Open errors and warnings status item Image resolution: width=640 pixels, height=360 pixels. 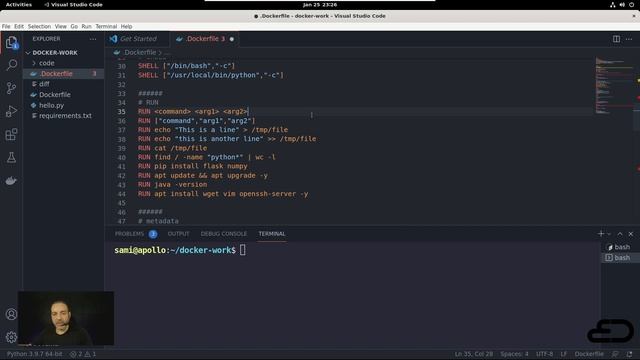[x=83, y=354]
